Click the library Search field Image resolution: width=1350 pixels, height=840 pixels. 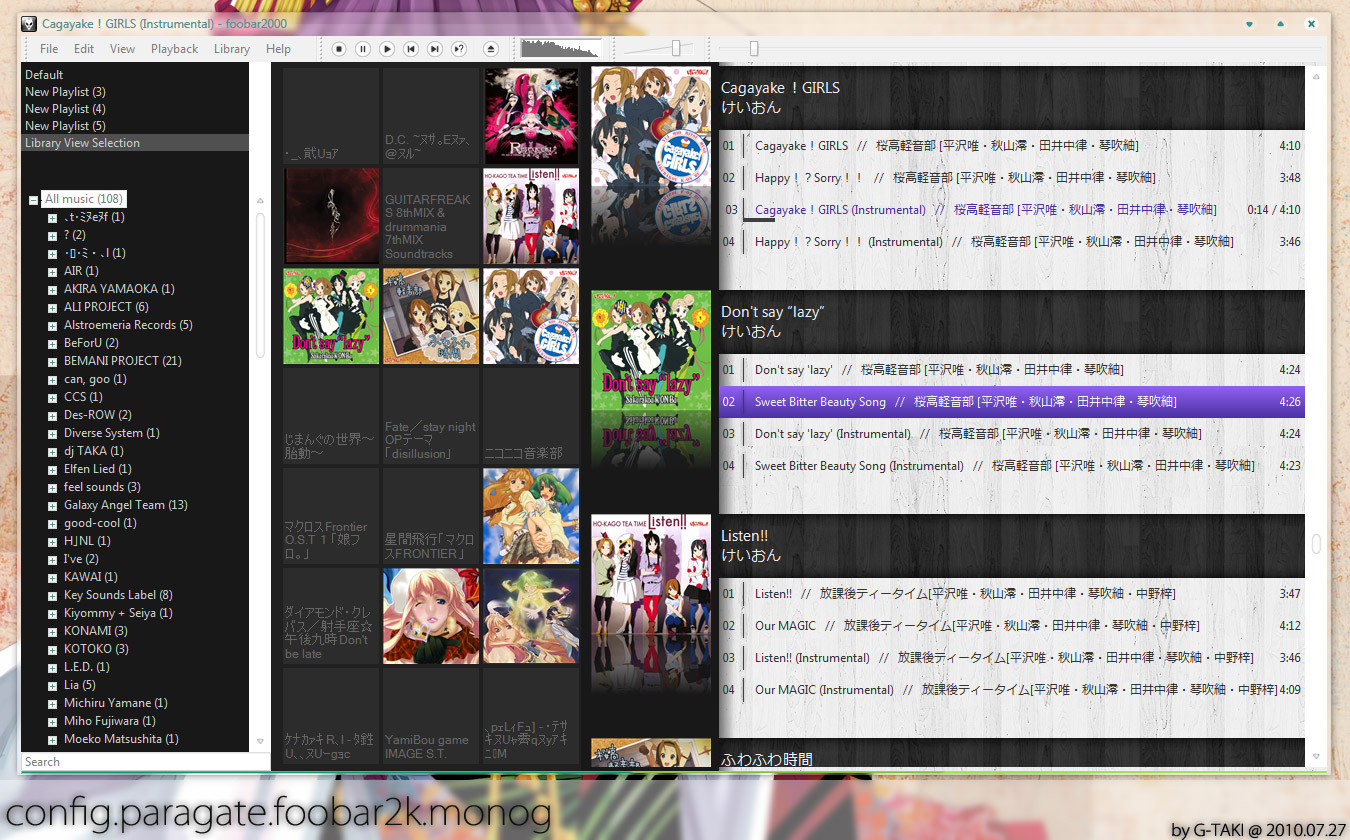pyautogui.click(x=145, y=762)
